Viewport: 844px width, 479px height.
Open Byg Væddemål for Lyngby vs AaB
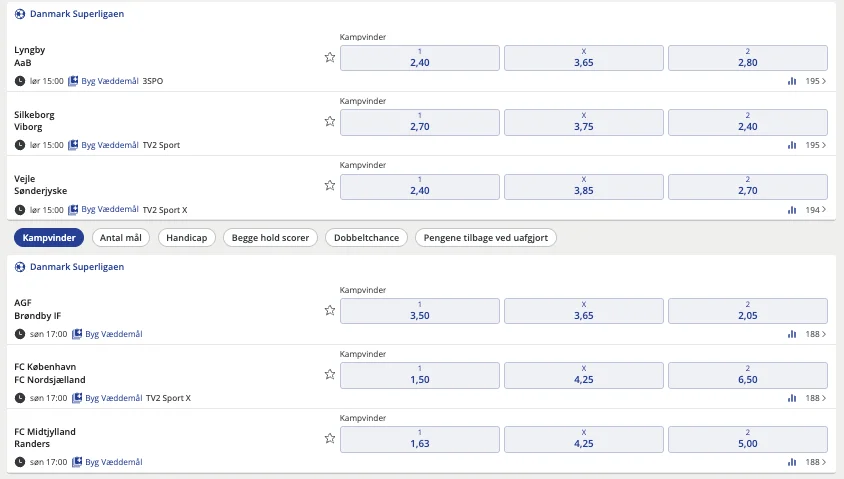(x=110, y=81)
